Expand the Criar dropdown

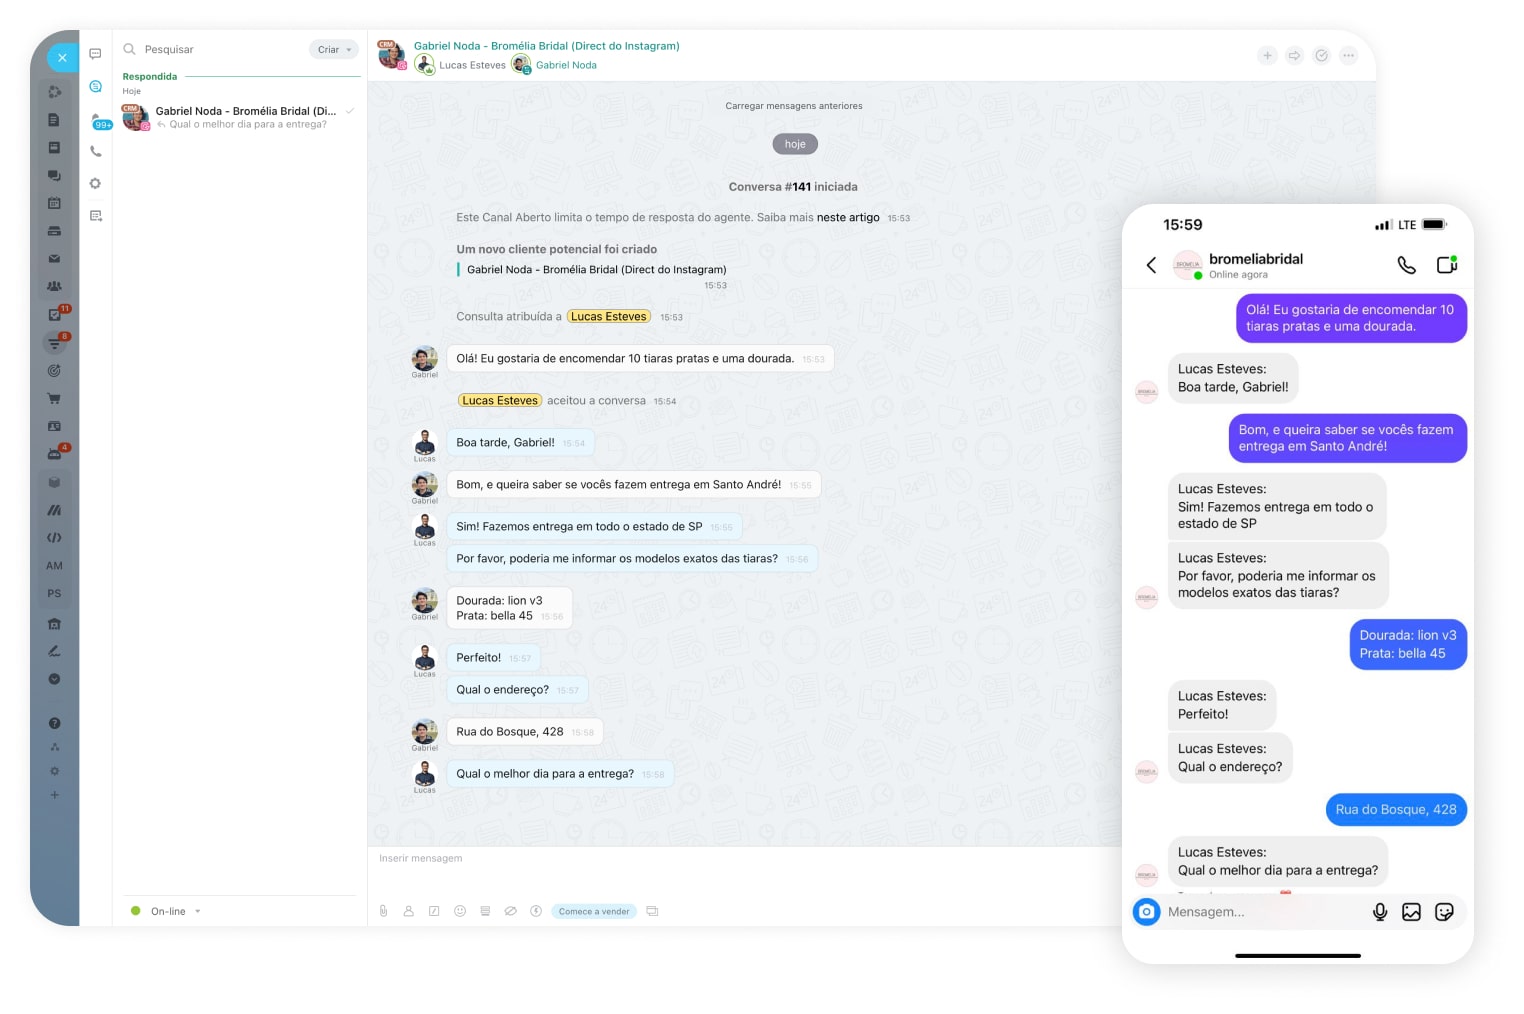click(x=334, y=50)
